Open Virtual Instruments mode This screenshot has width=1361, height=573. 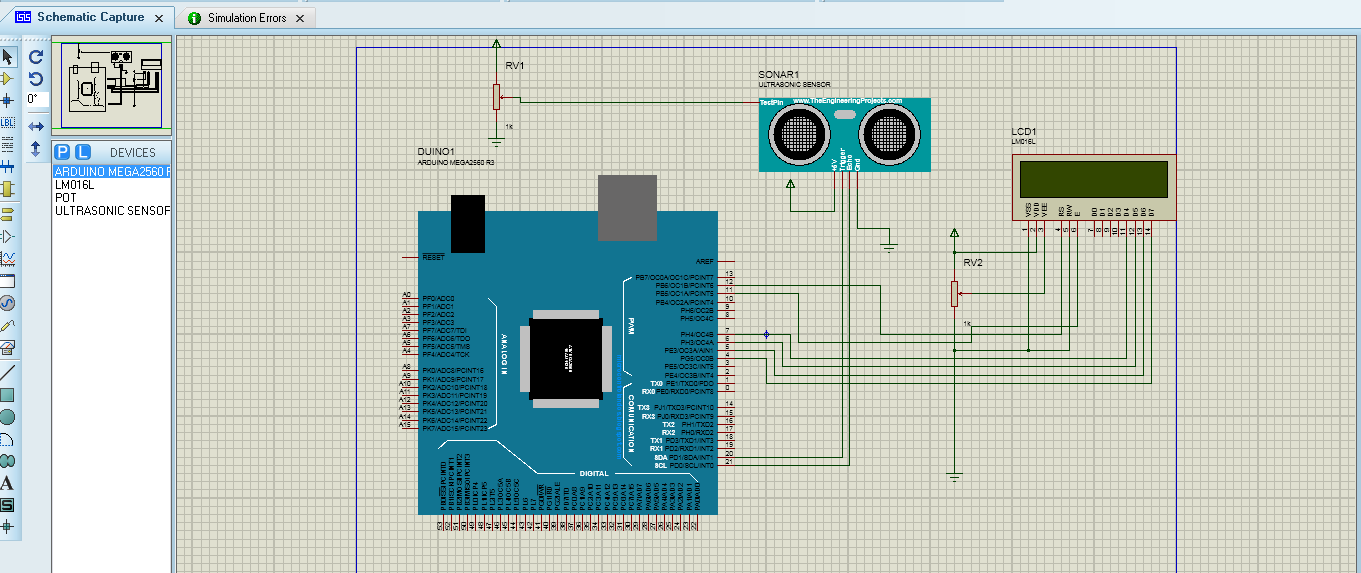(x=7, y=347)
